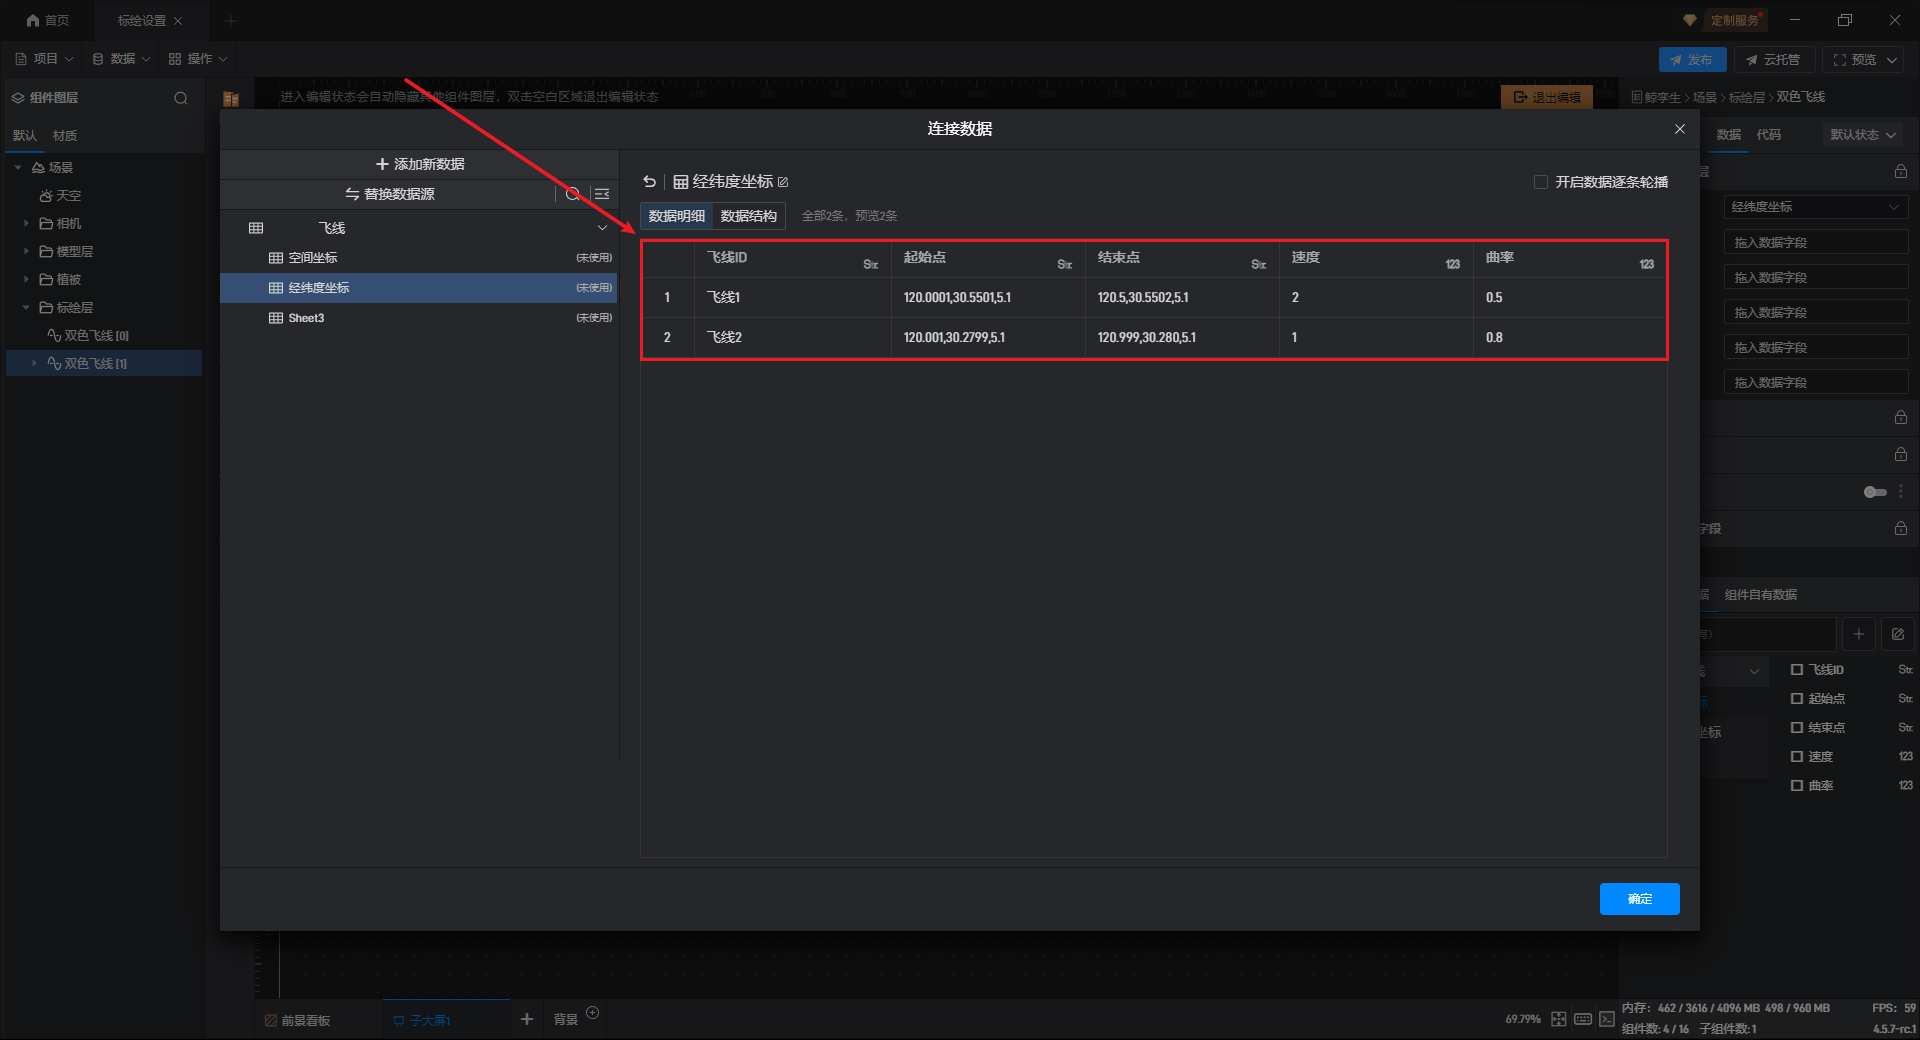
Task: Click the top lock icon in the data panel
Action: click(1900, 172)
